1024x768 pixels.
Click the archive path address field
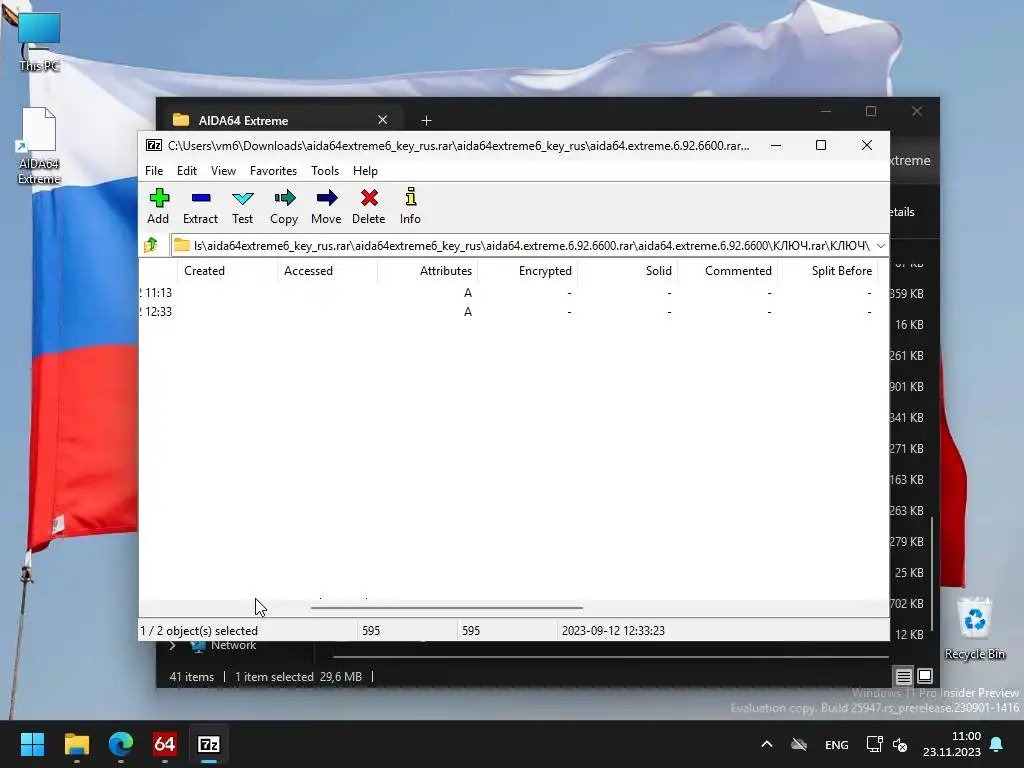(529, 246)
